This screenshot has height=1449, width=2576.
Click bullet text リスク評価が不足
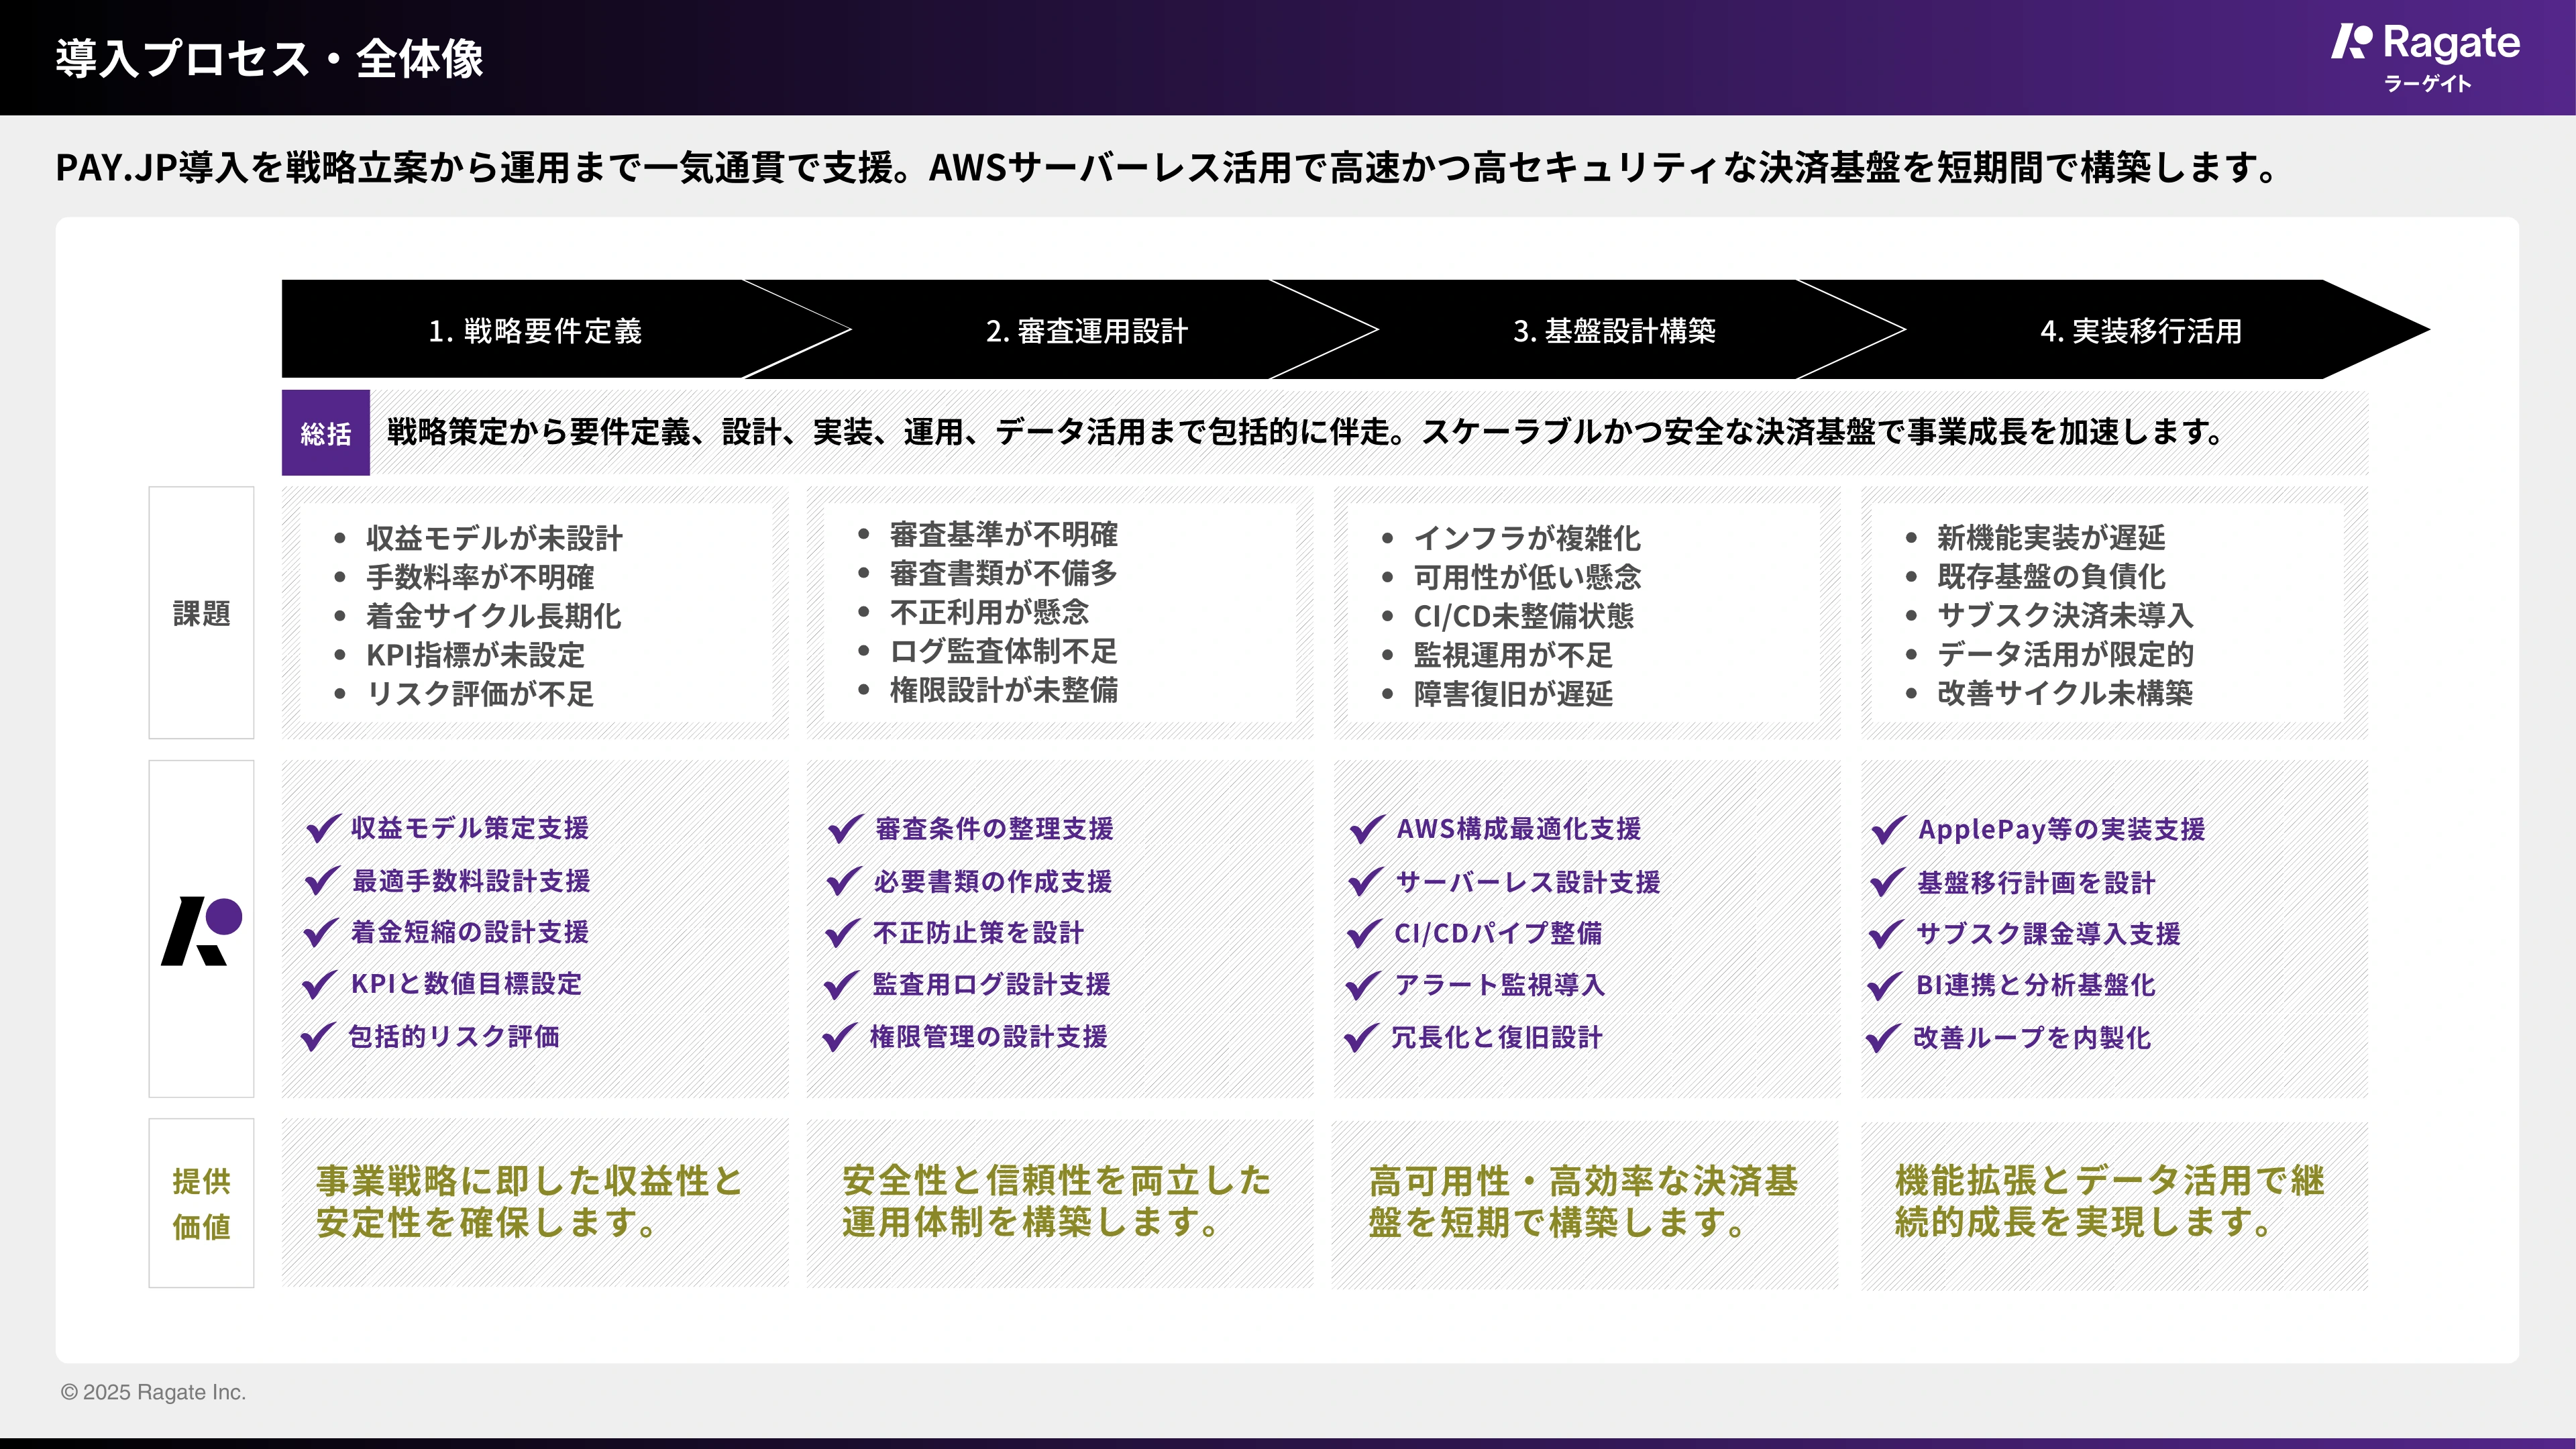[480, 694]
